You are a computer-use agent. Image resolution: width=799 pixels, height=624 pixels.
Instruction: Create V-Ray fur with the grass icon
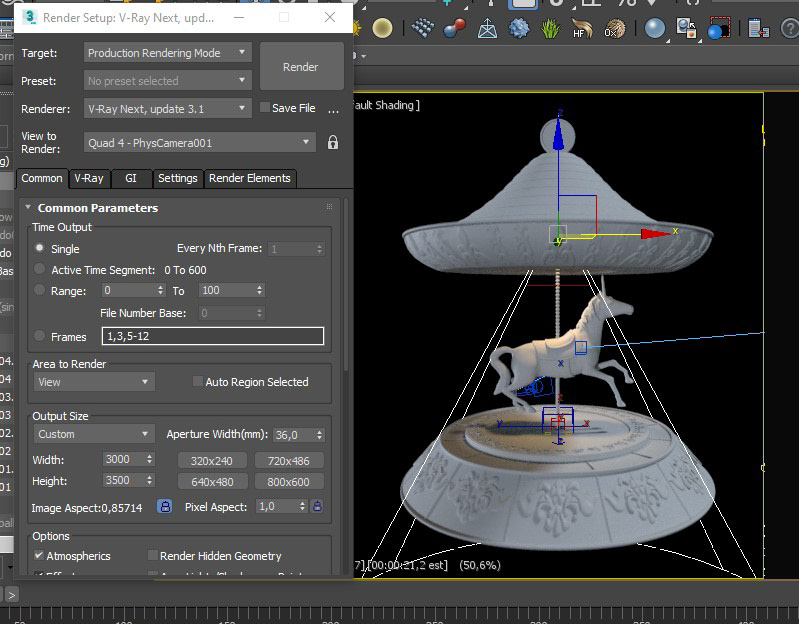point(550,29)
